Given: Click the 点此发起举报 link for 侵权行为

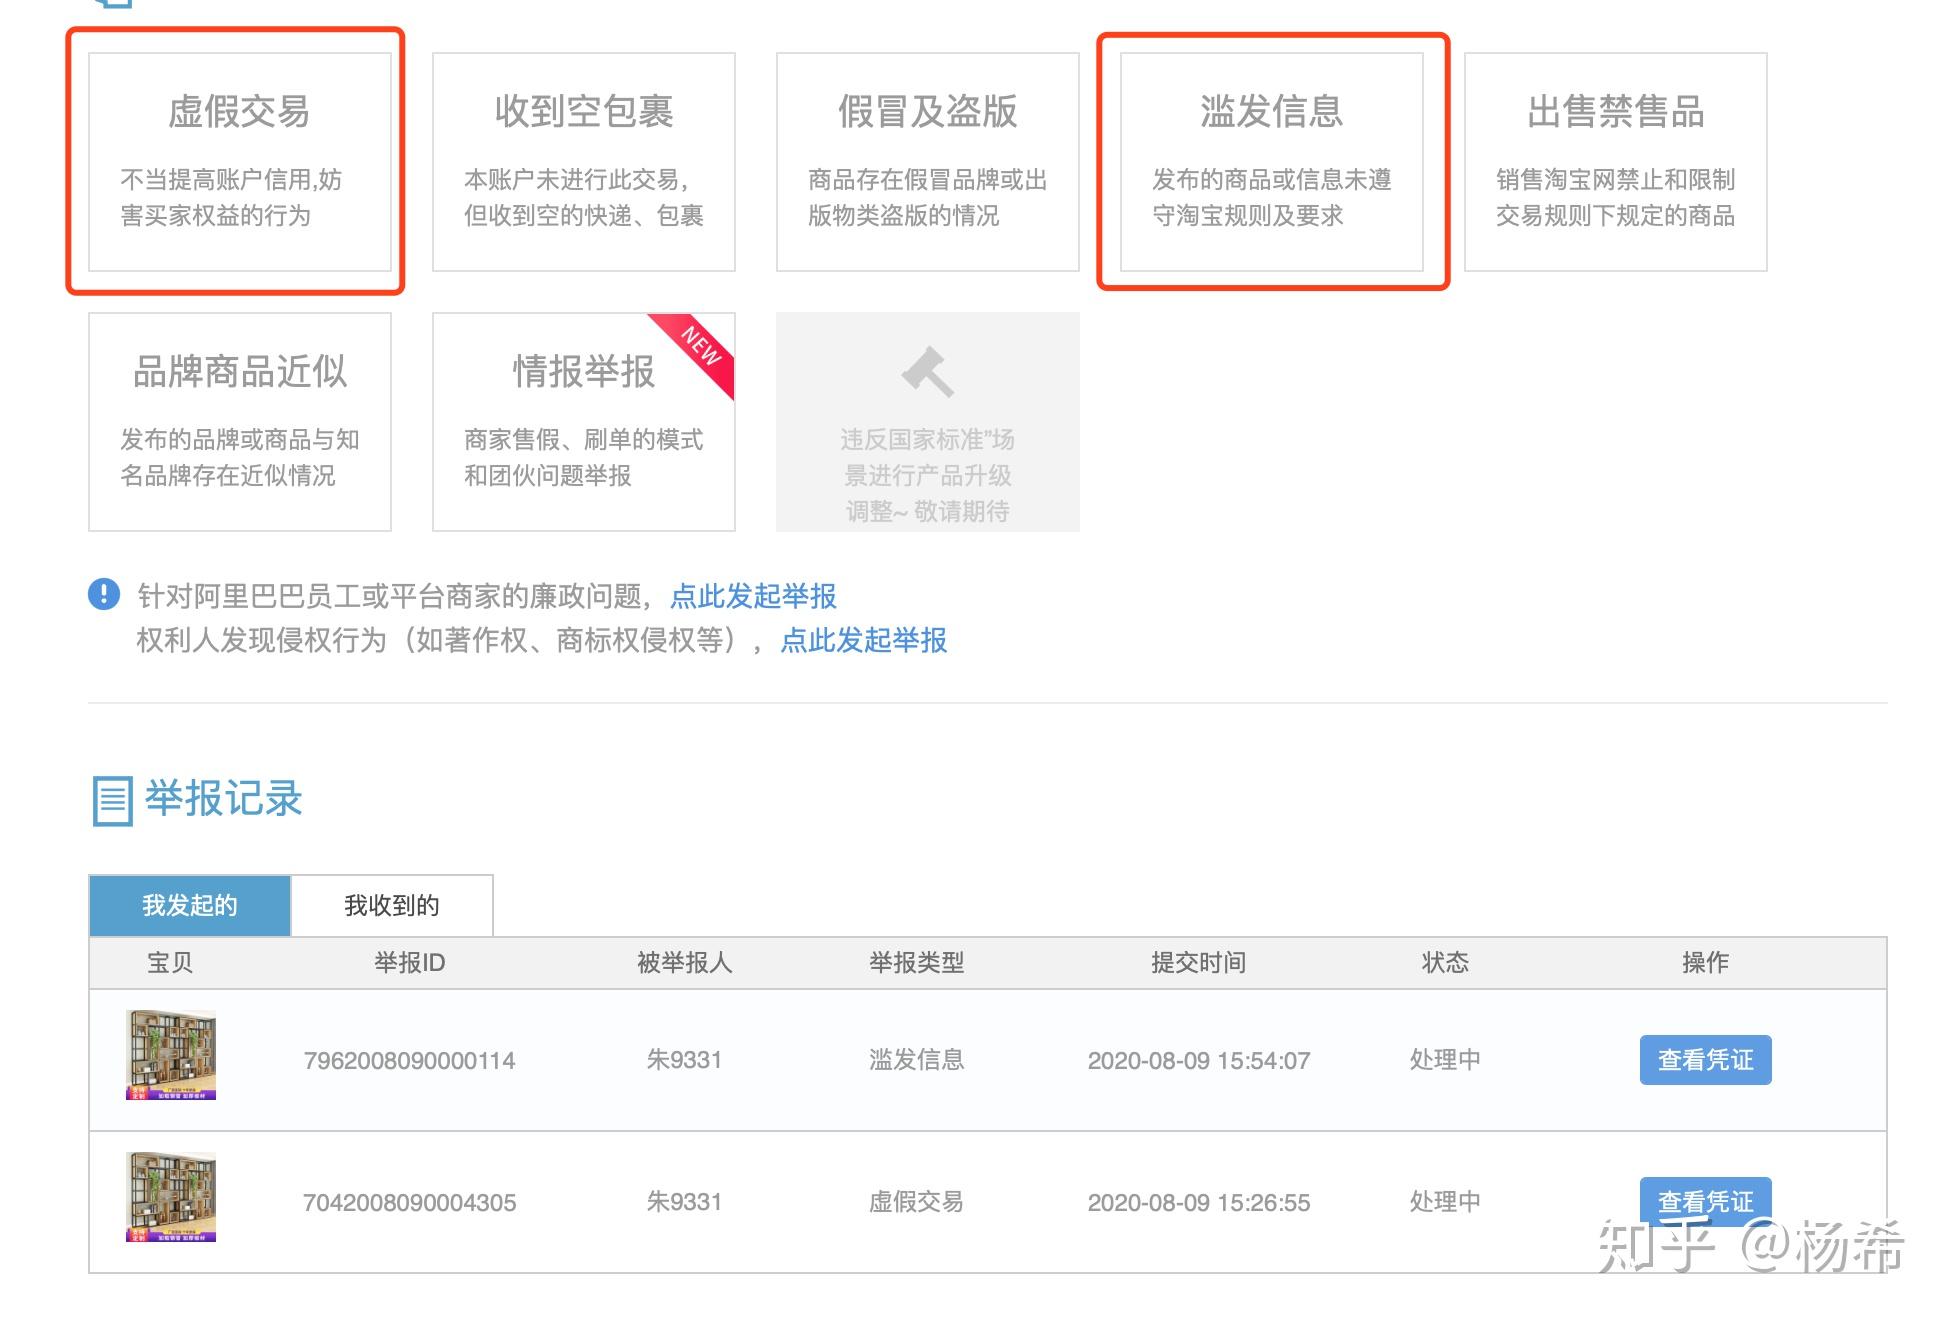Looking at the screenshot, I should tap(863, 641).
